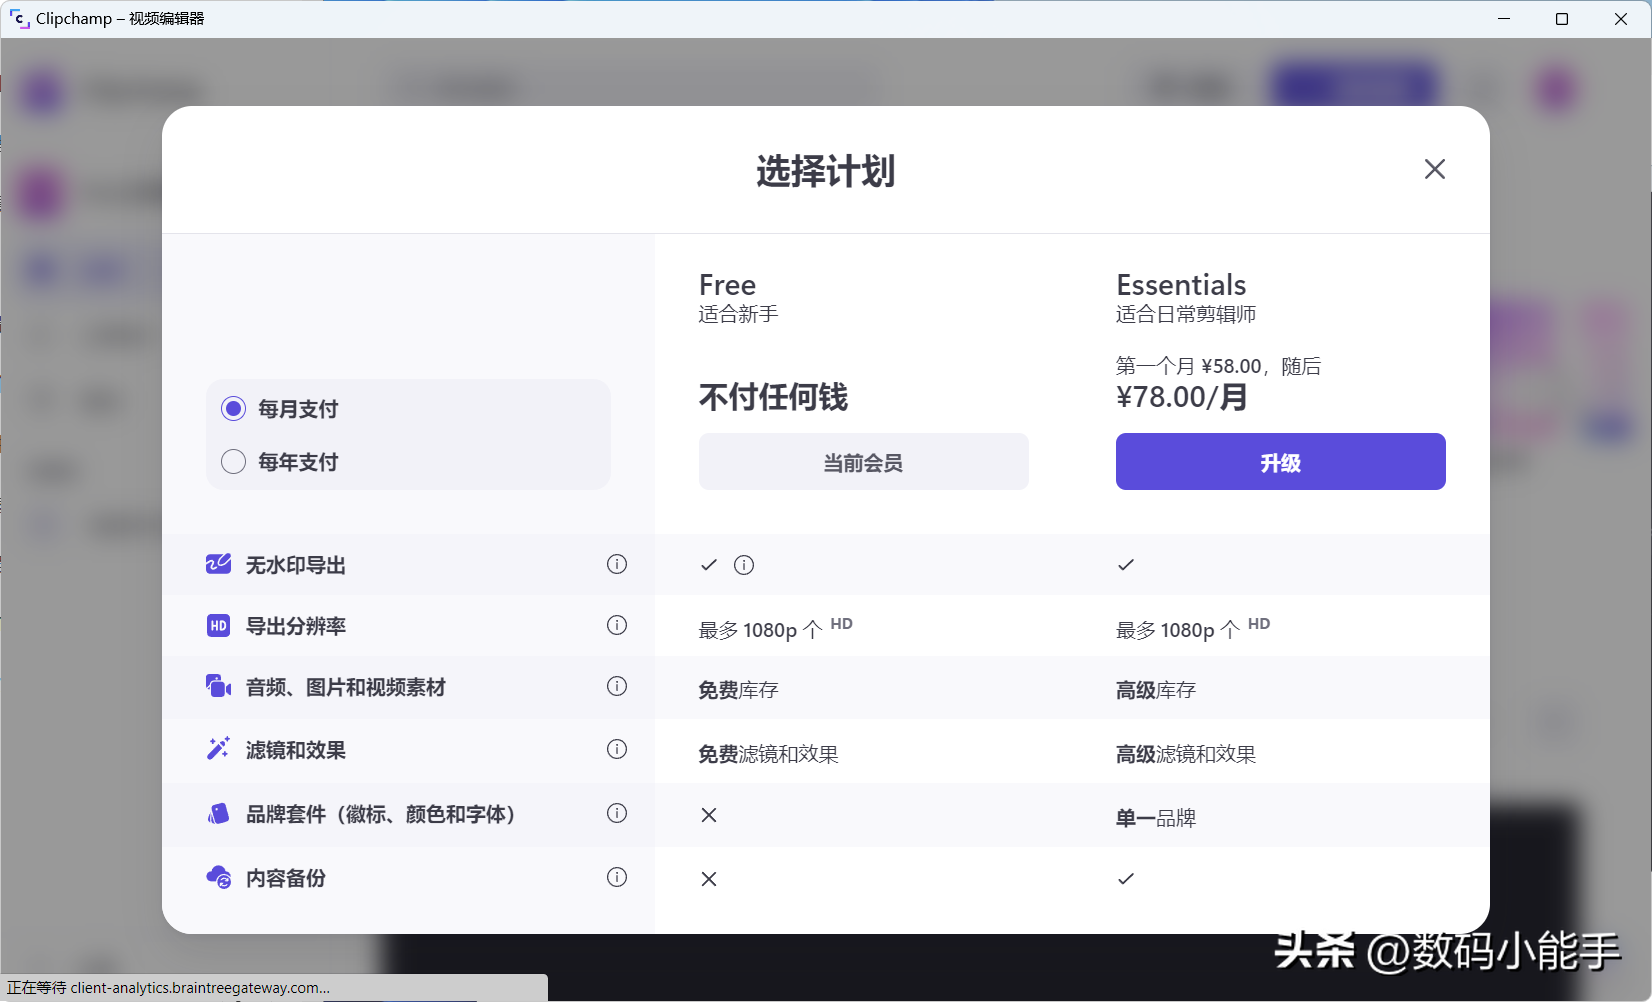Open info icon for 内容备份 row
This screenshot has width=1652, height=1002.
pyautogui.click(x=617, y=877)
